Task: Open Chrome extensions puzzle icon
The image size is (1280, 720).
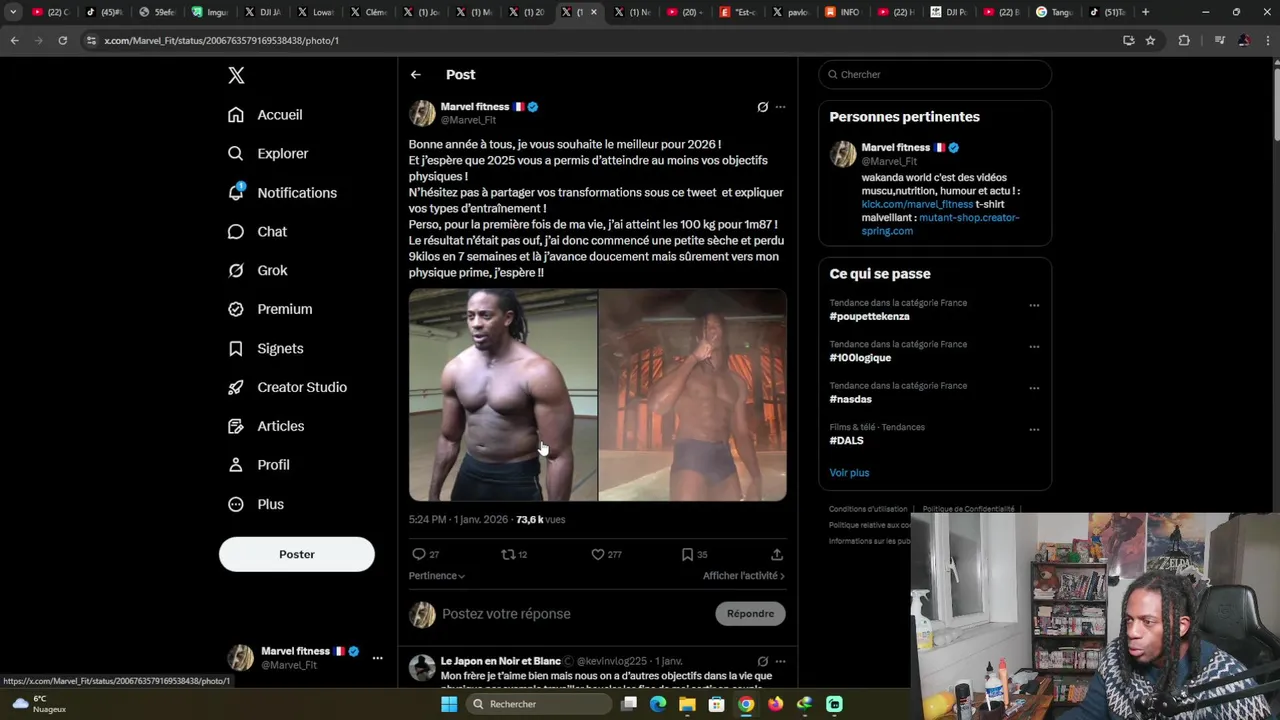Action: 1184,40
